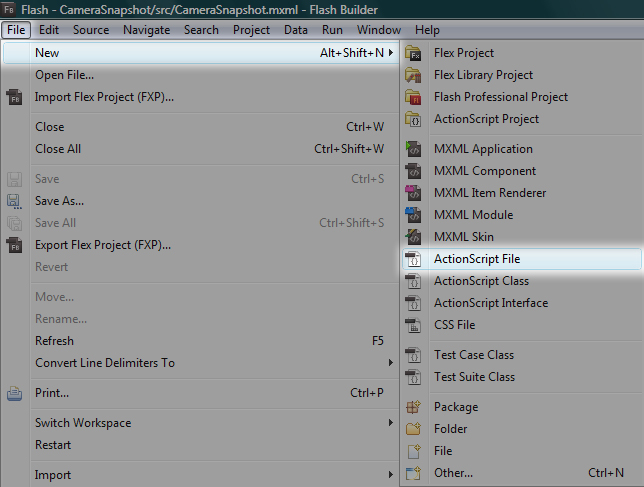This screenshot has width=644, height=487.
Task: Click the MXML Skin icon
Action: (x=413, y=237)
